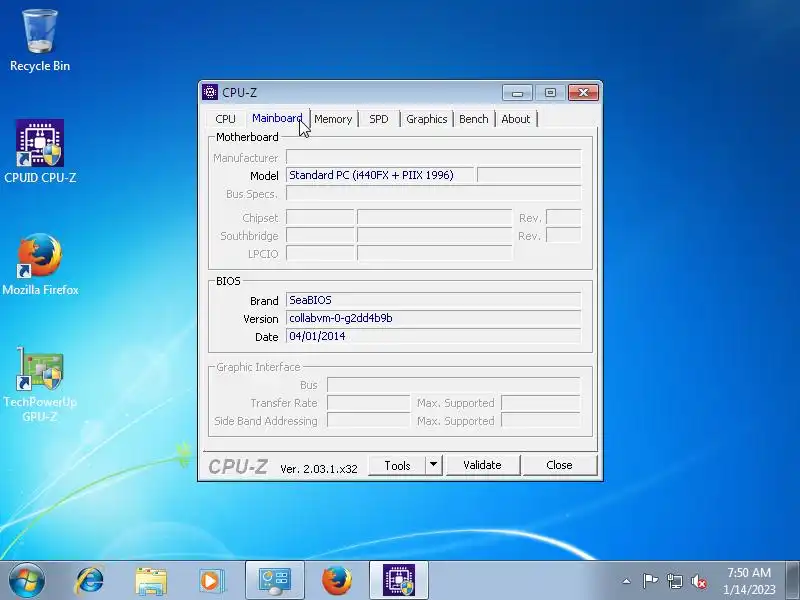The width and height of the screenshot is (800, 600).
Task: Open the Recycle Bin desktop icon
Action: coord(40,41)
